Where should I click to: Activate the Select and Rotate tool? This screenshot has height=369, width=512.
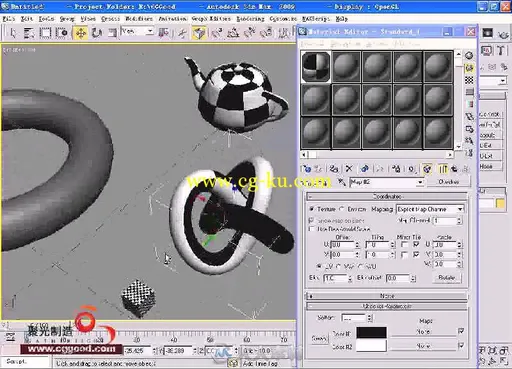(x=97, y=33)
